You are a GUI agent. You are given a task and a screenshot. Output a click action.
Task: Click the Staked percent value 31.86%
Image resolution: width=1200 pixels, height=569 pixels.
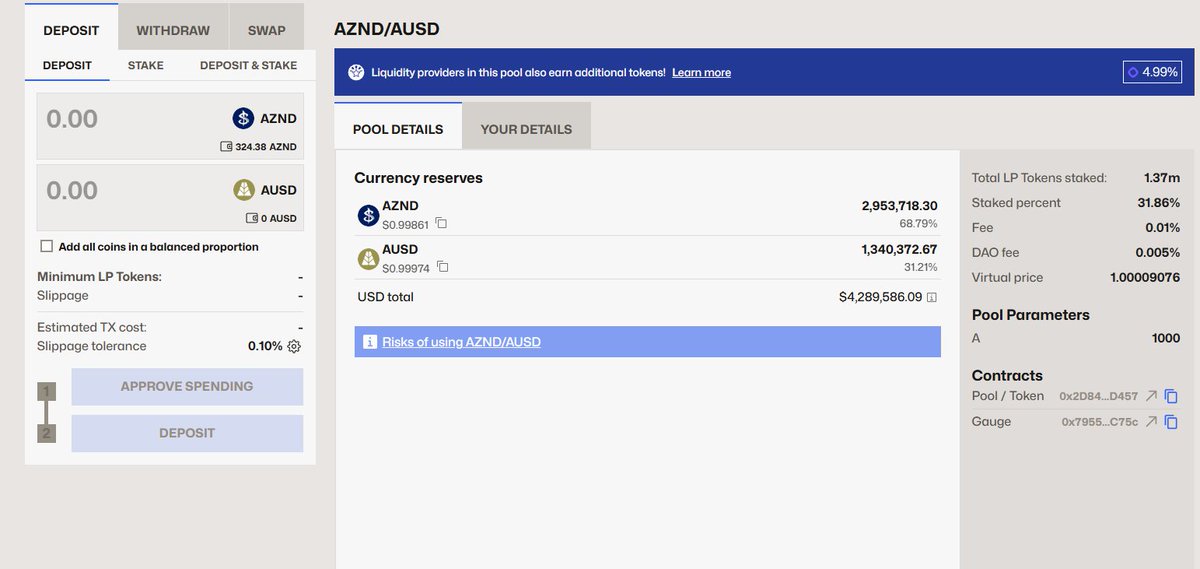coord(1161,202)
